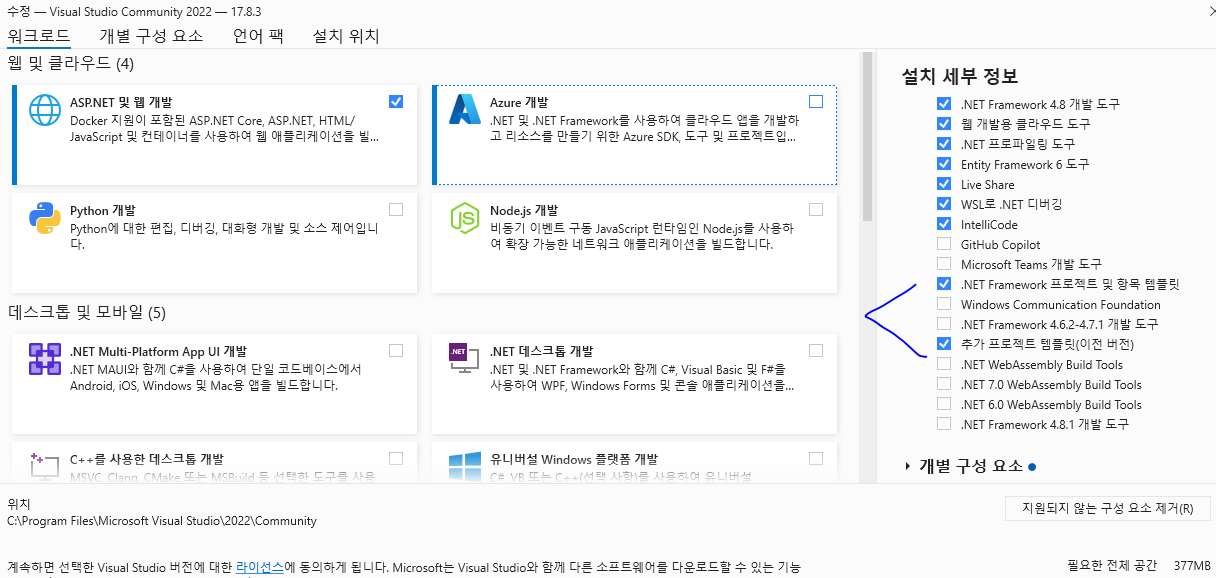1216x578 pixels.
Task: Check the .NET Multi-Platform App UI 개발 box
Action: (396, 350)
